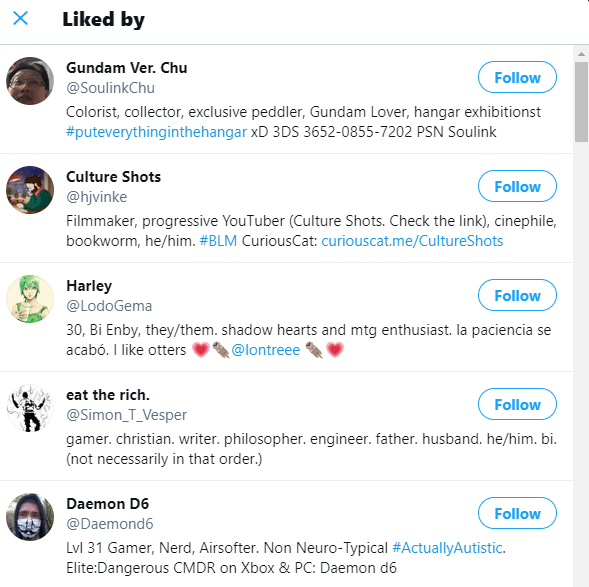
Task: Click the @Simon_T_Vesper handle
Action: (126, 415)
